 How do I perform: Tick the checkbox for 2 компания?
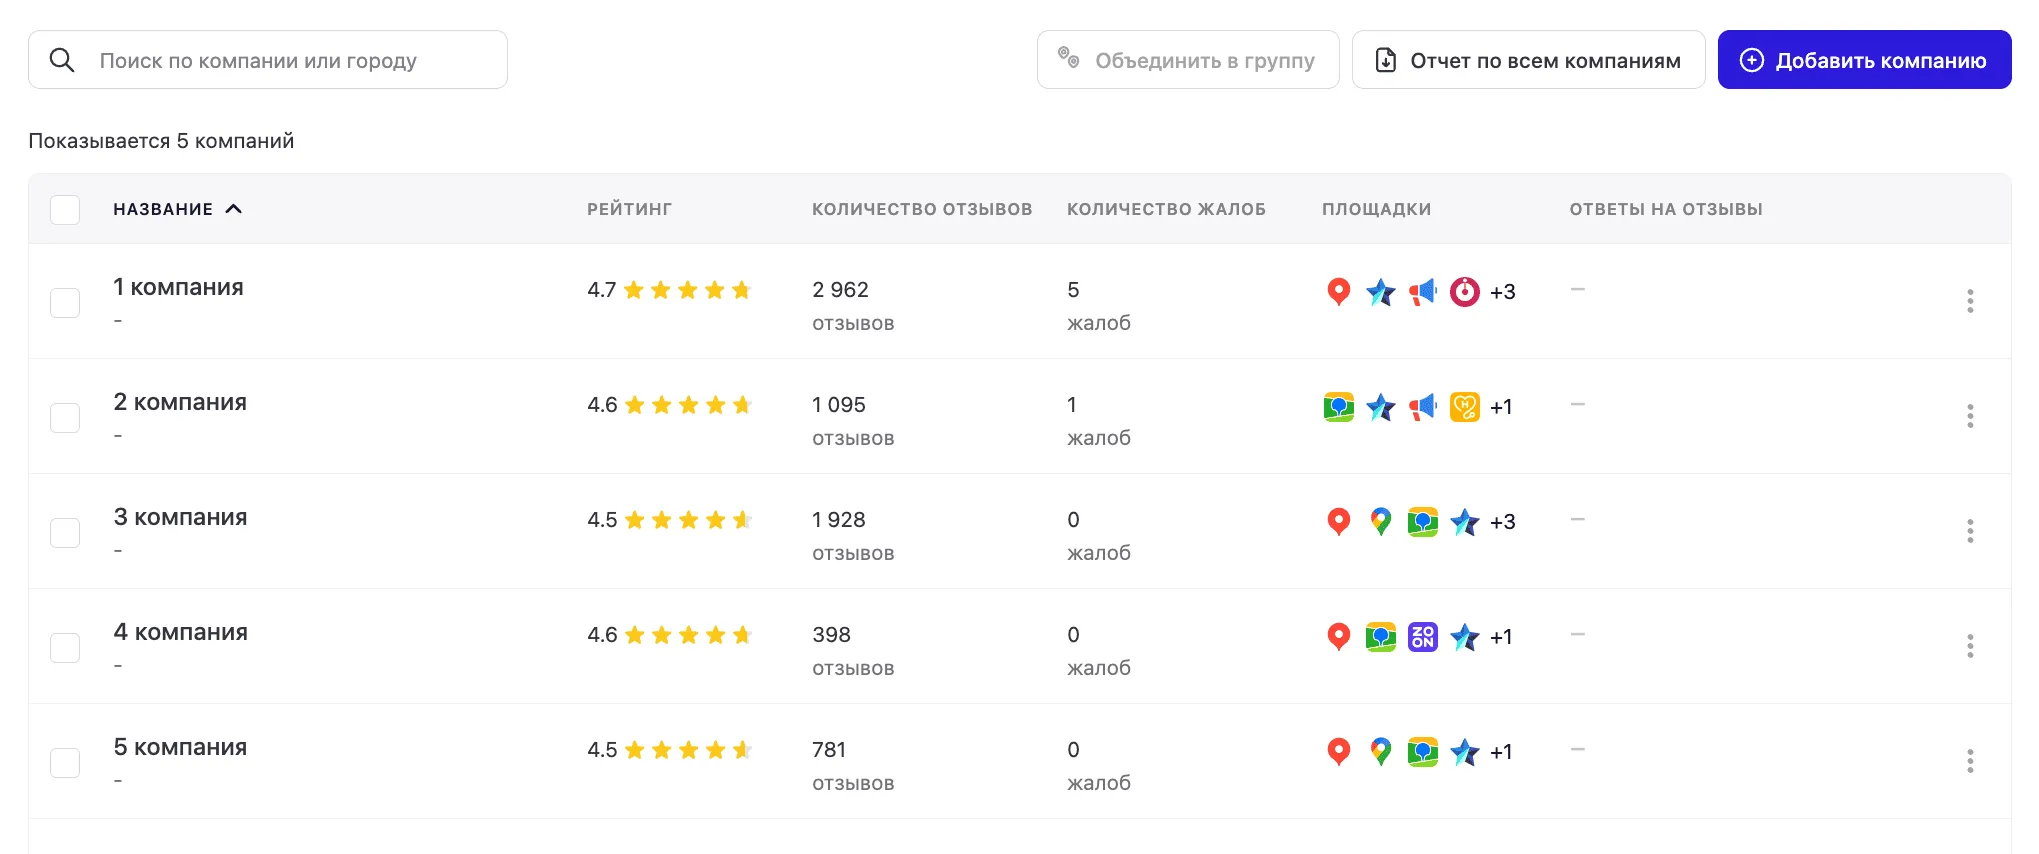65,417
